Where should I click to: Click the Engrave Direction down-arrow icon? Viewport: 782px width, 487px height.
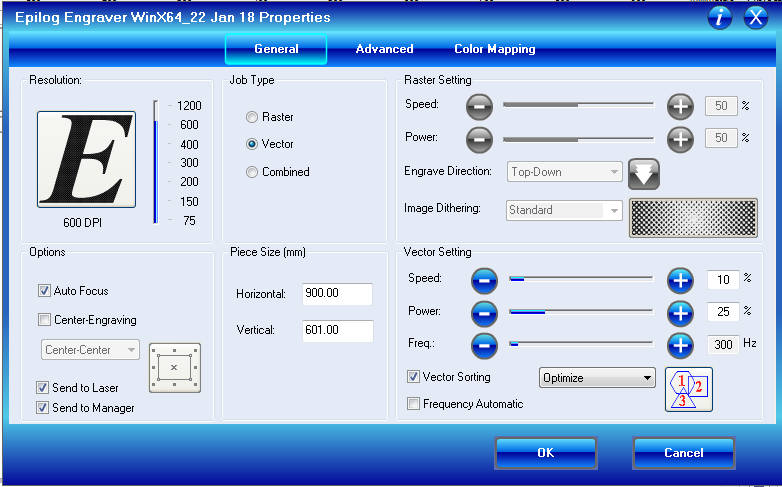coord(644,174)
